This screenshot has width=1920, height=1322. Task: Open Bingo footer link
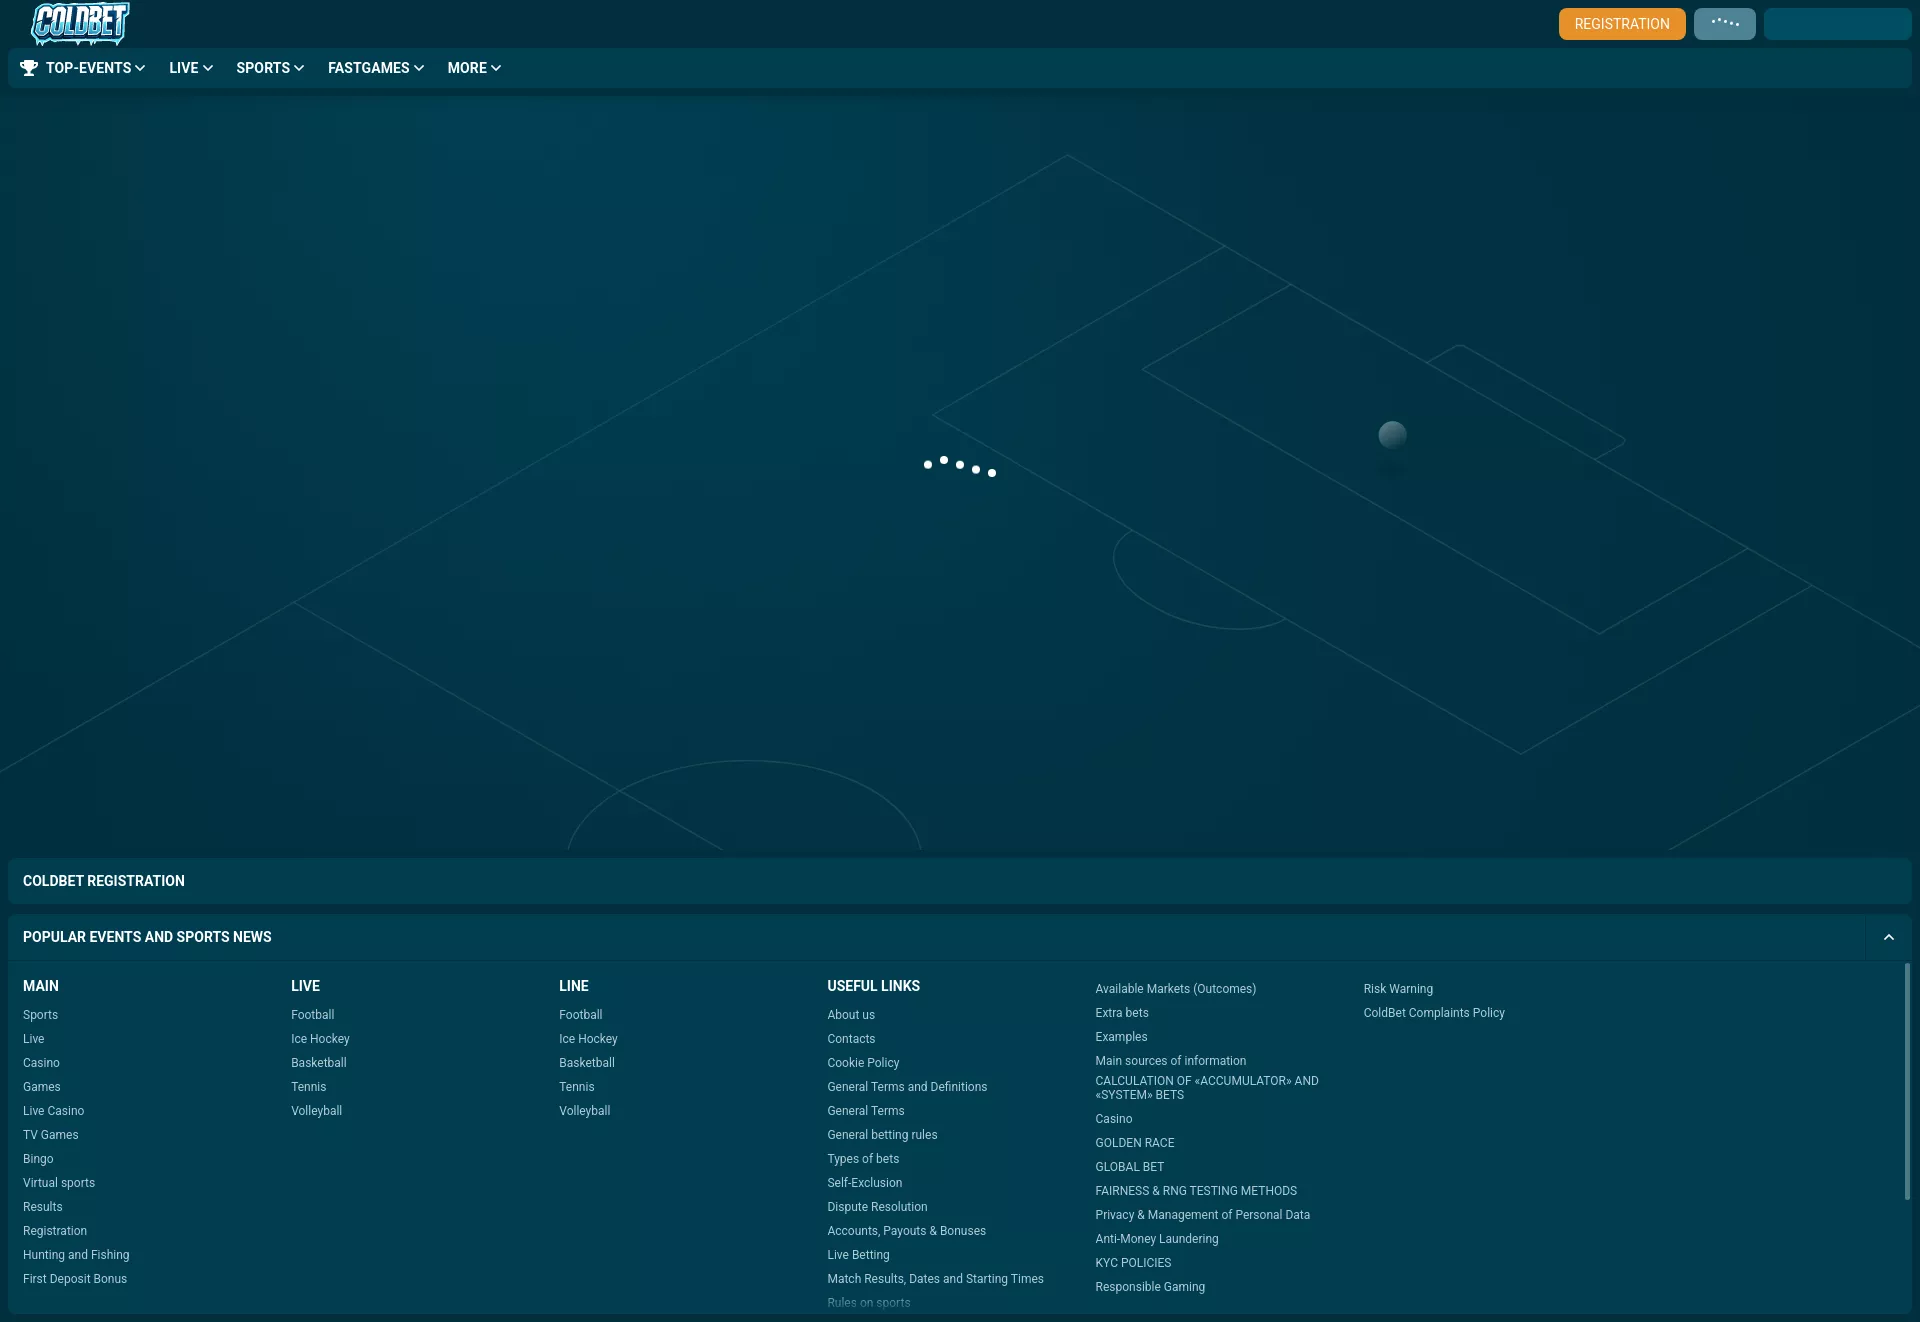(38, 1159)
